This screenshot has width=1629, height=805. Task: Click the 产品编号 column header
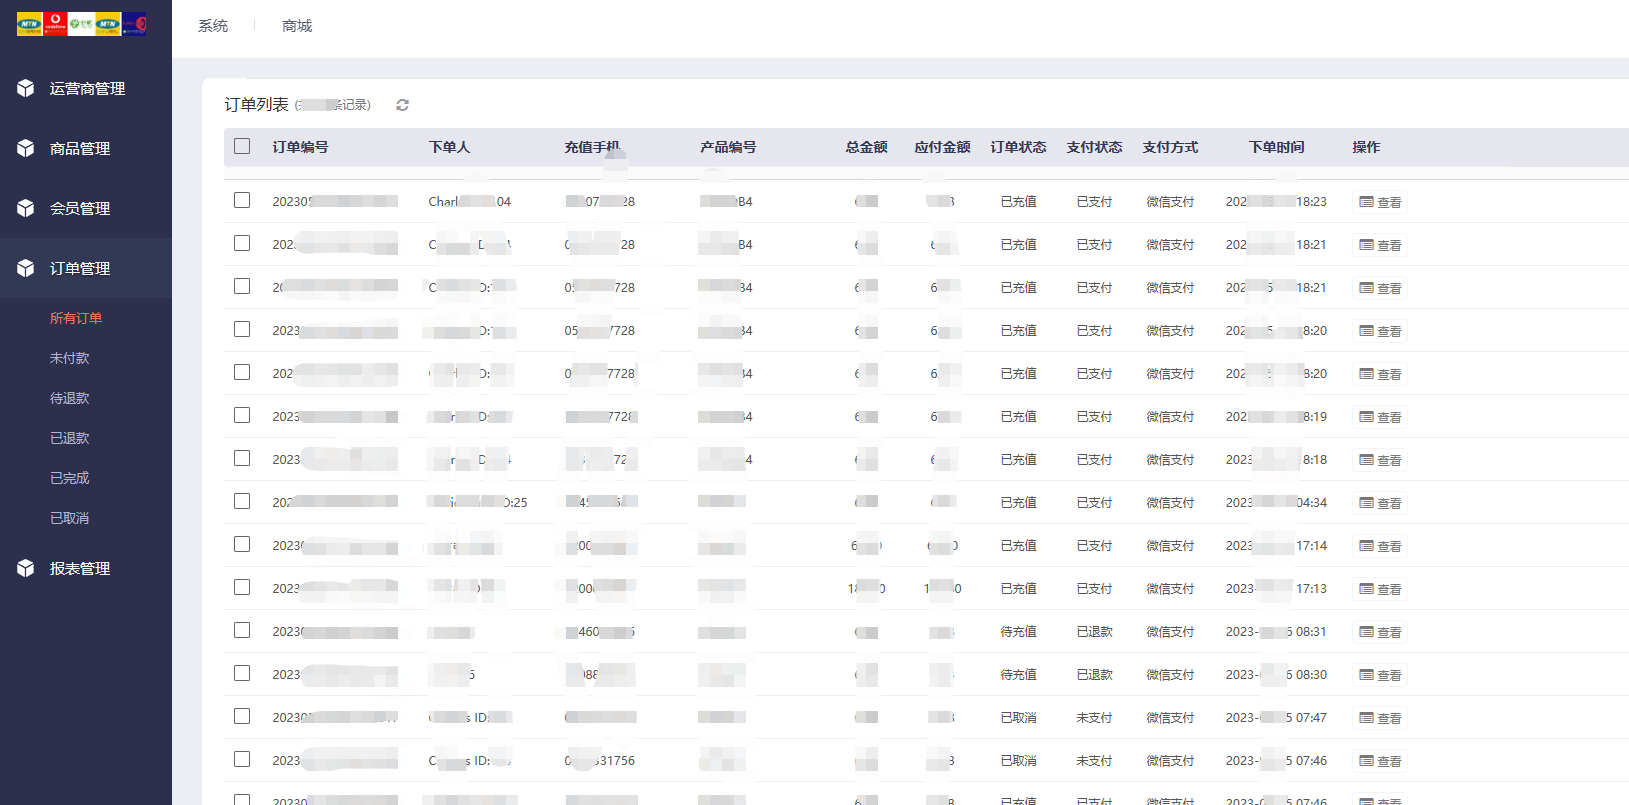(x=728, y=147)
